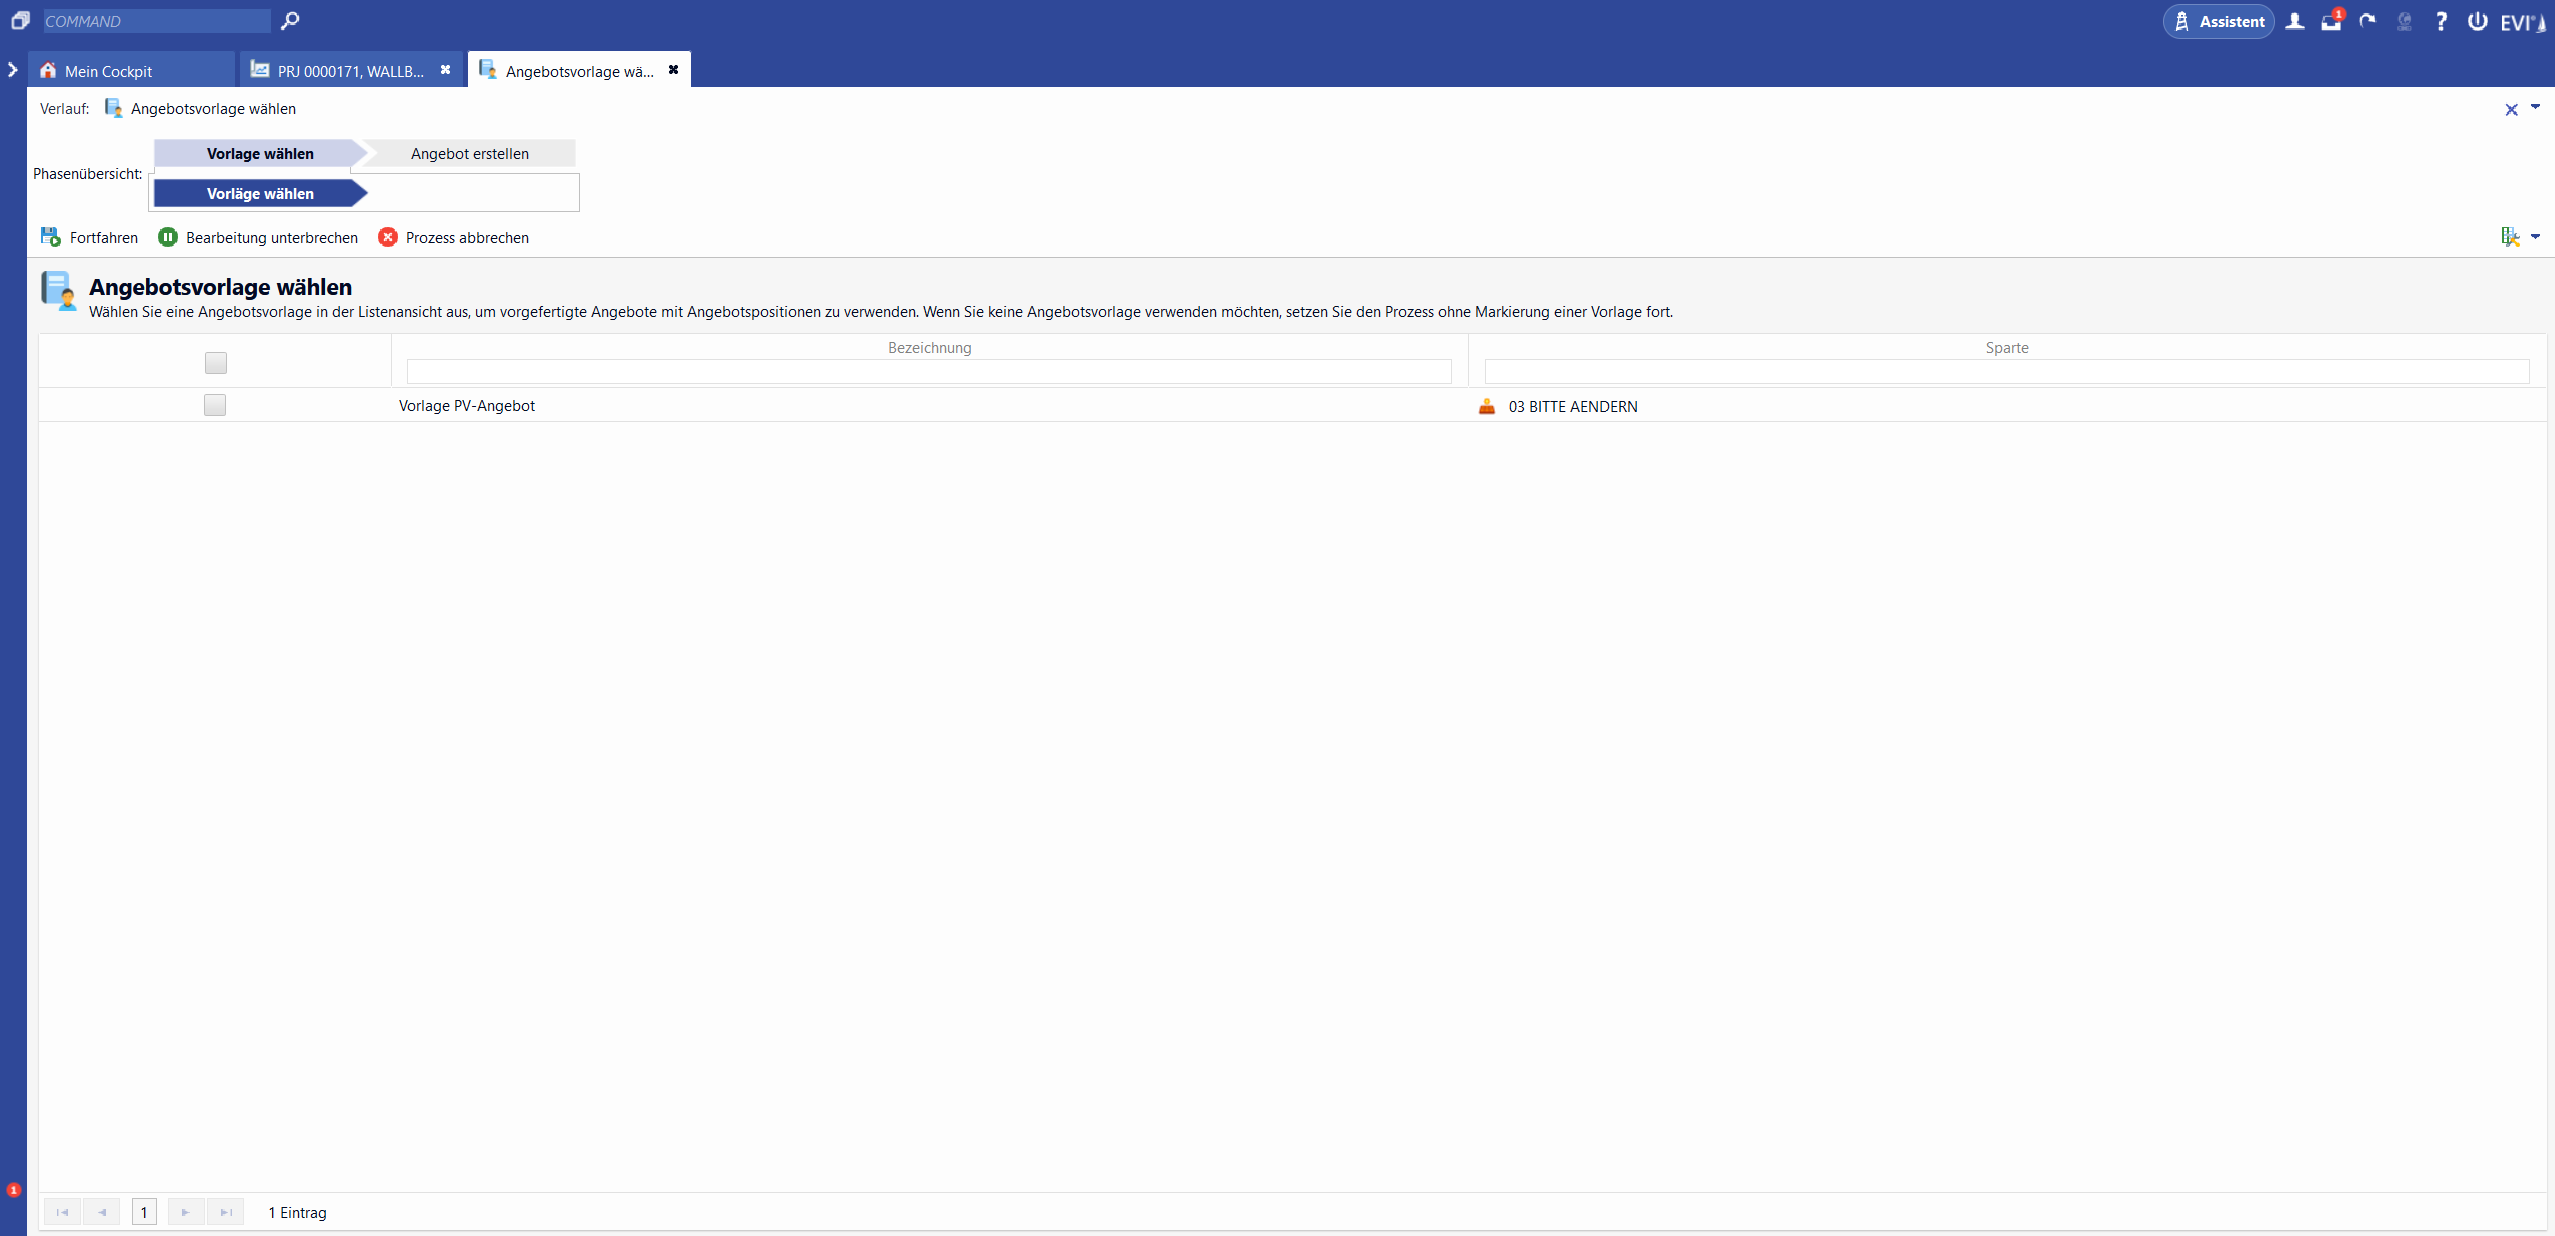Screen dimensions: 2555x1236
Task: Open the user profile icon
Action: pyautogui.click(x=2295, y=21)
